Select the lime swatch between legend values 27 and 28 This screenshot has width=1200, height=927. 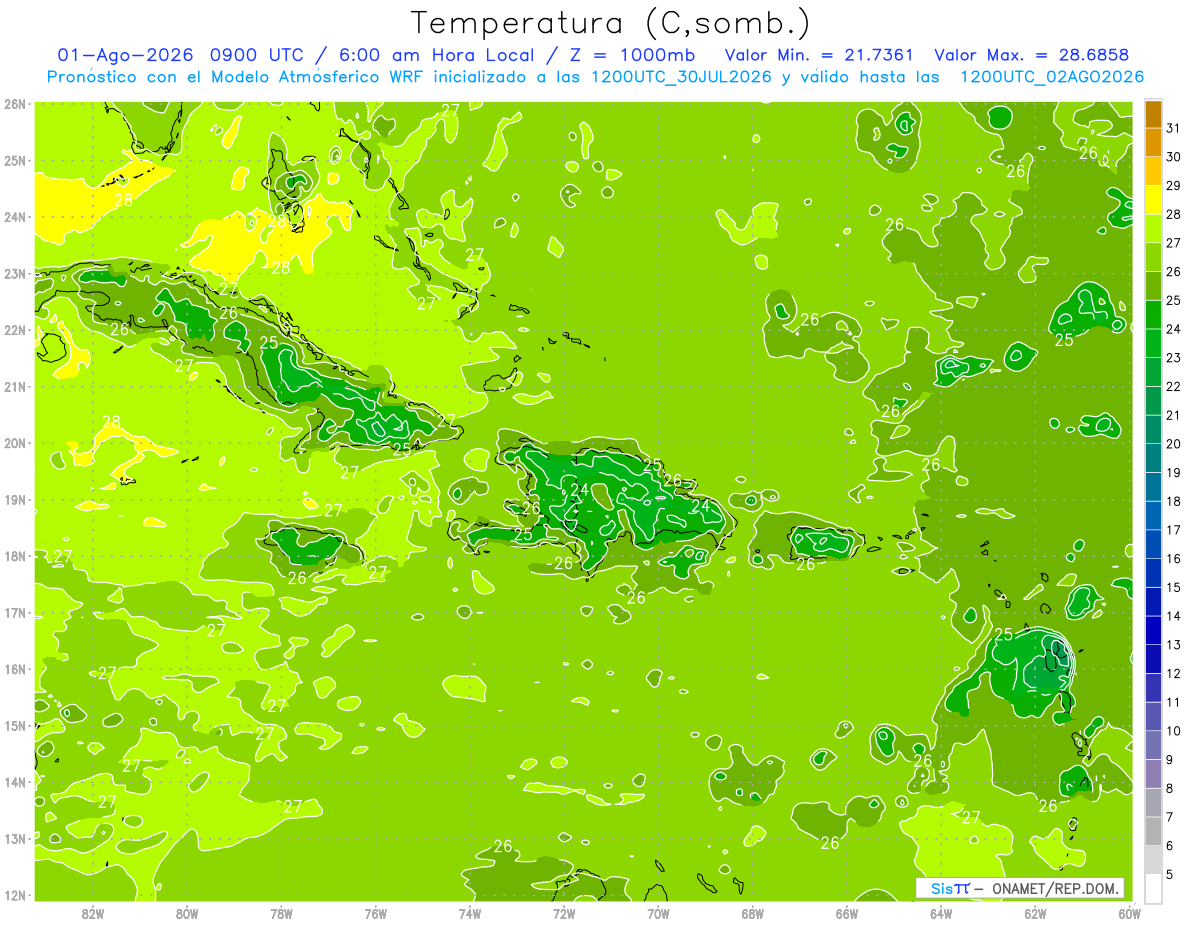[1154, 228]
